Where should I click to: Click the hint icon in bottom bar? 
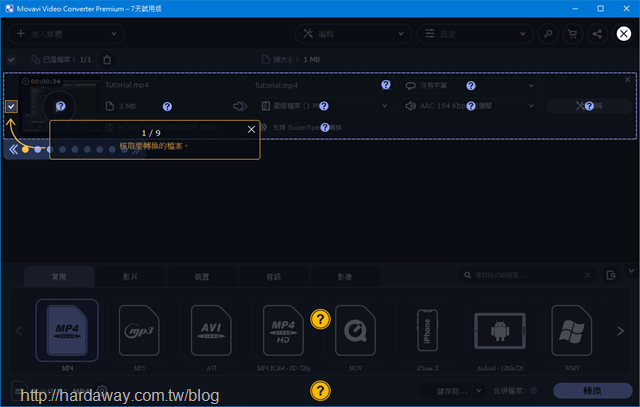pos(320,391)
